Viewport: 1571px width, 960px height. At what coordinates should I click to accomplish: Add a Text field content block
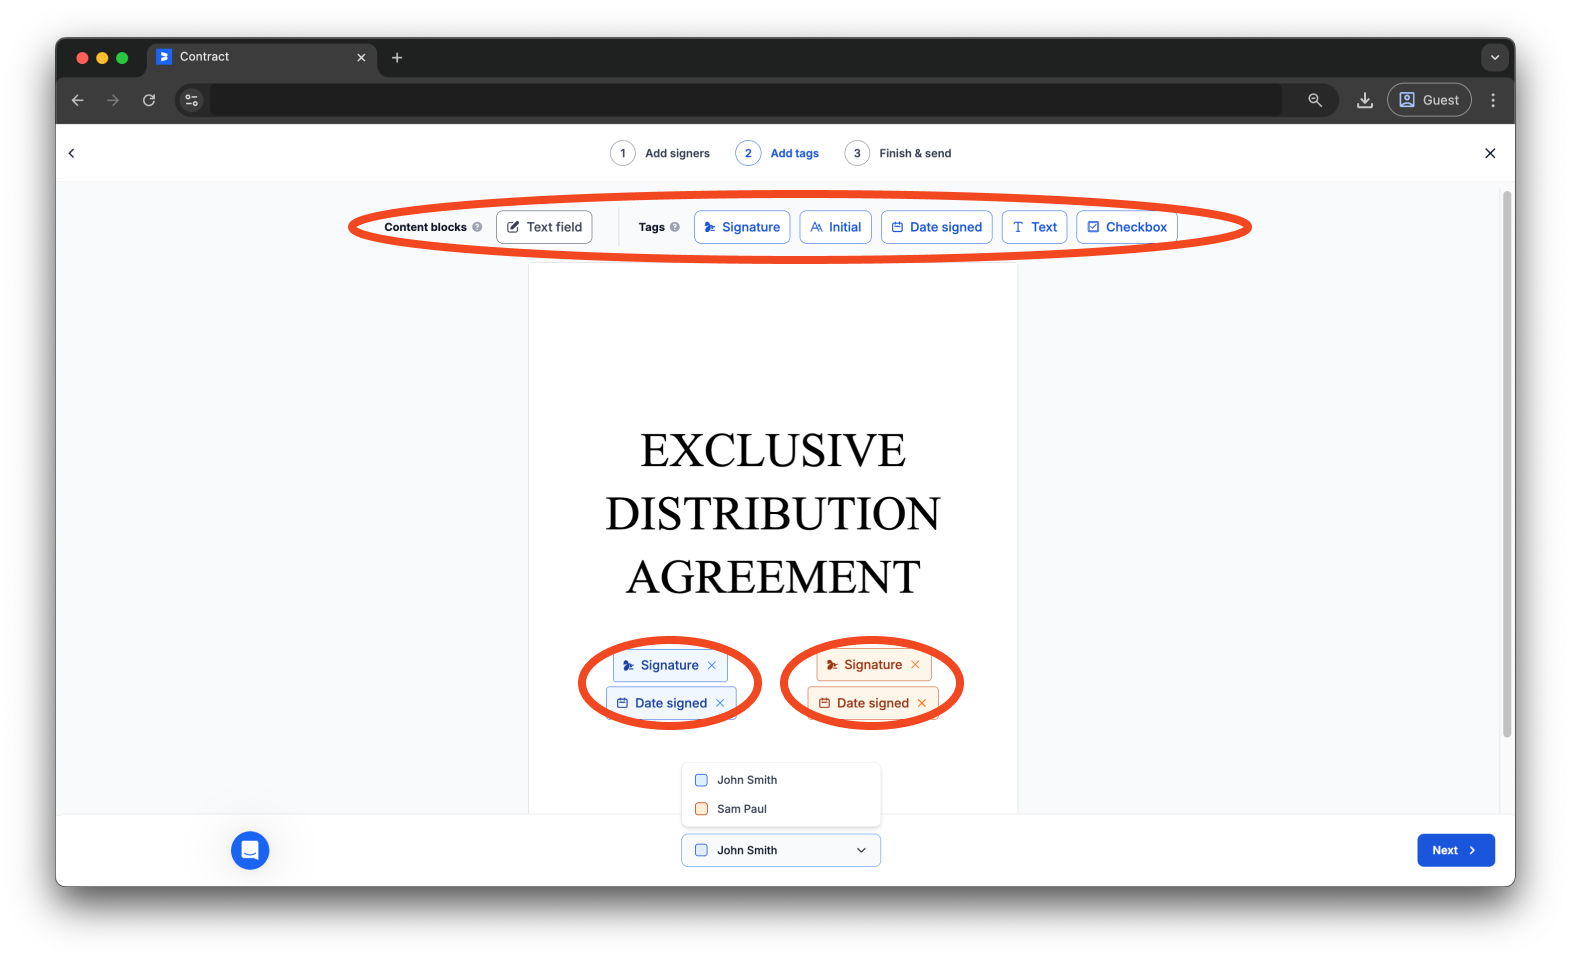pyautogui.click(x=544, y=227)
